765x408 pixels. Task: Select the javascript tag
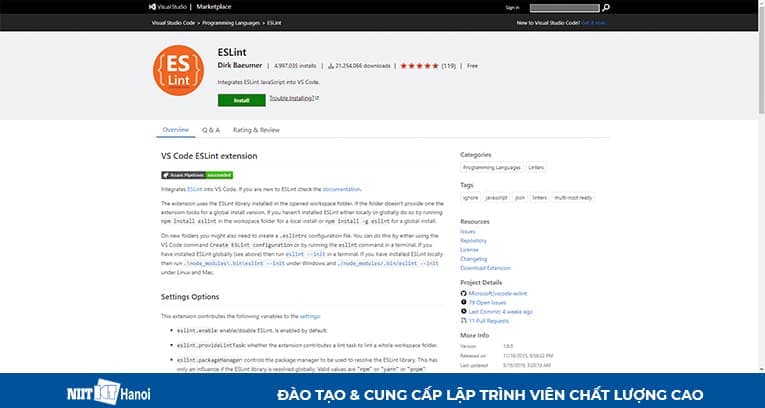point(497,198)
